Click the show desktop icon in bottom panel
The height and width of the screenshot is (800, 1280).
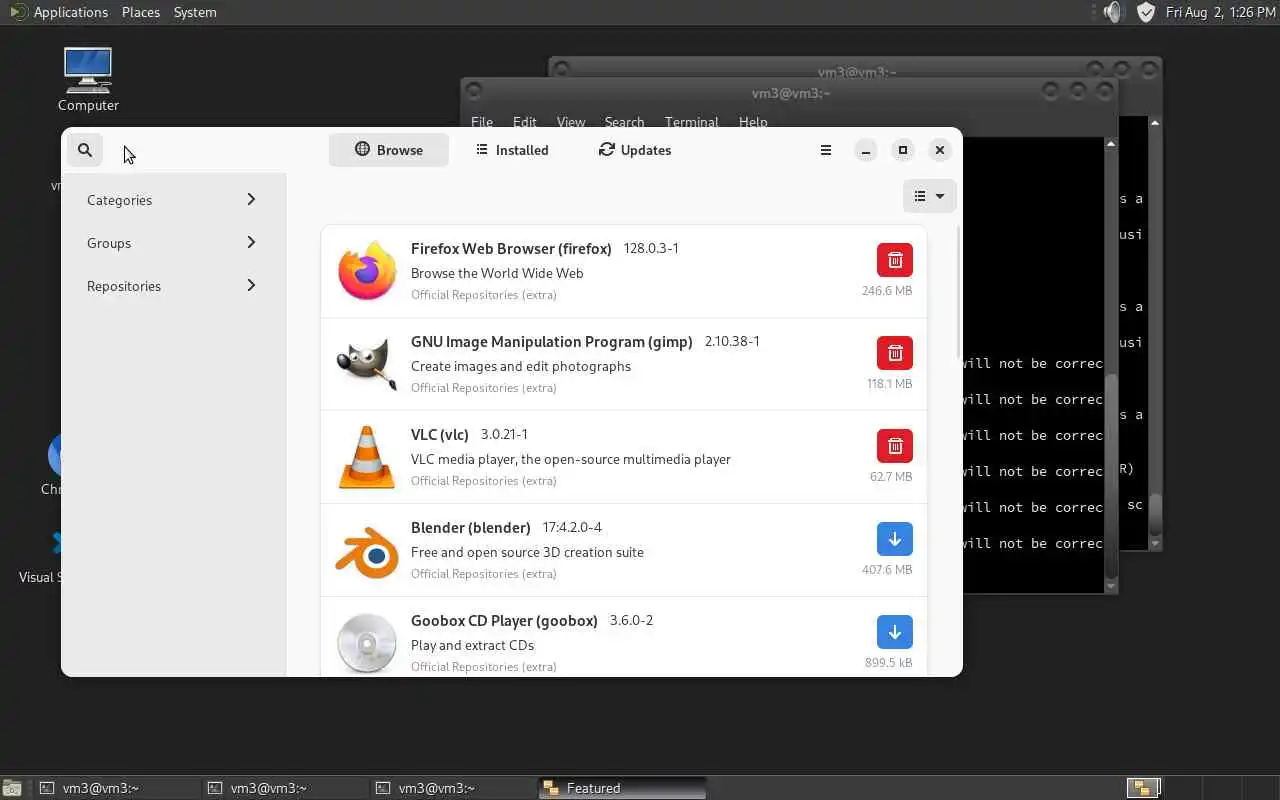10,788
